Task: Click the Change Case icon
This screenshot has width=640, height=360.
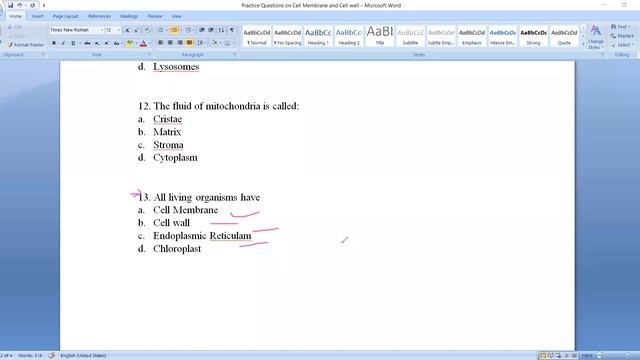Action: (117, 43)
